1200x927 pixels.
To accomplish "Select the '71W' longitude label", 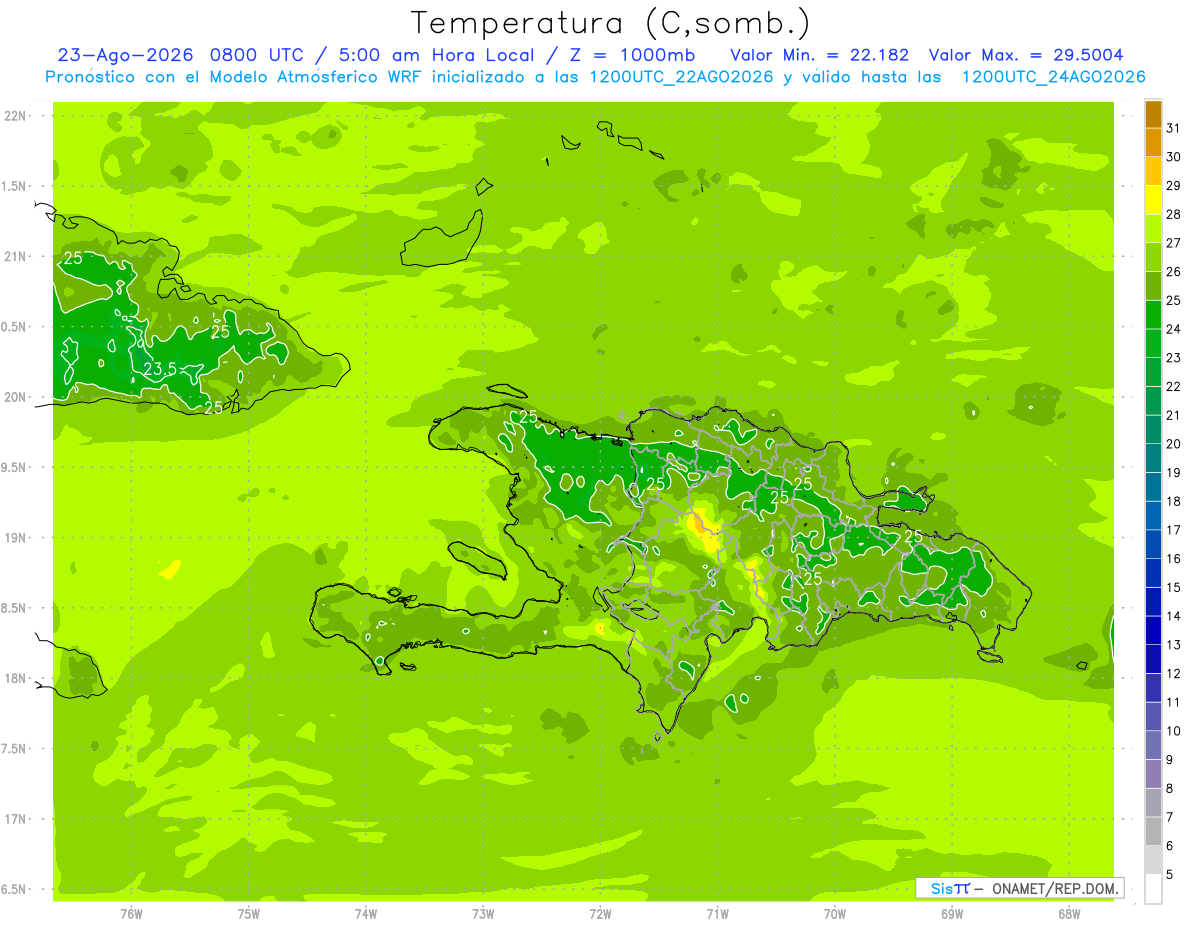I will pos(717,913).
